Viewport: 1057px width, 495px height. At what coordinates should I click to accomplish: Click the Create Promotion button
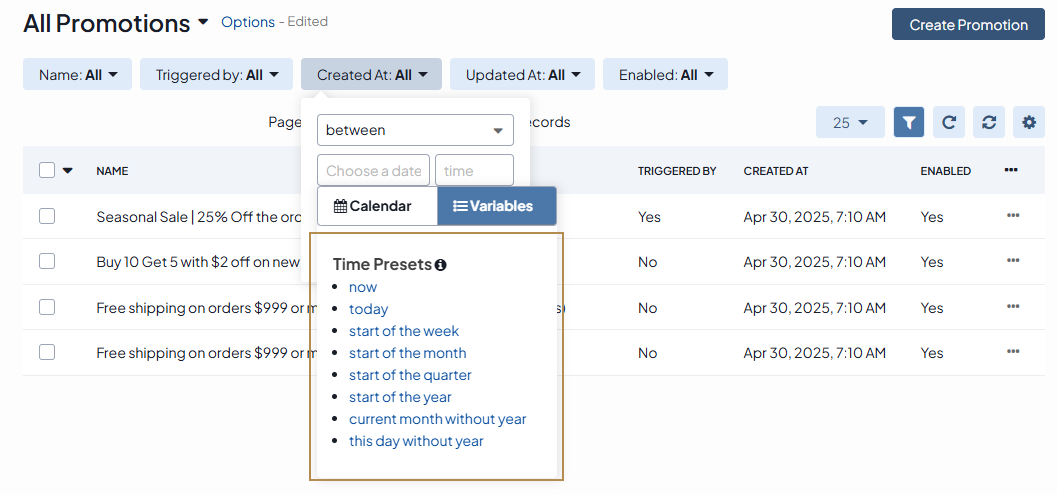(968, 24)
